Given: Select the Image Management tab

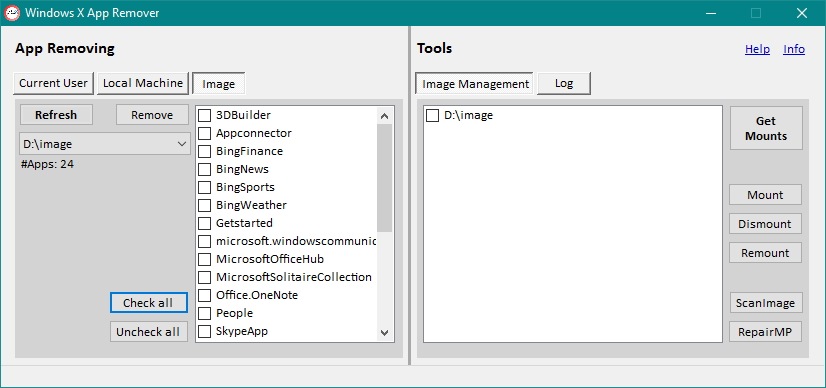Looking at the screenshot, I should coord(475,84).
